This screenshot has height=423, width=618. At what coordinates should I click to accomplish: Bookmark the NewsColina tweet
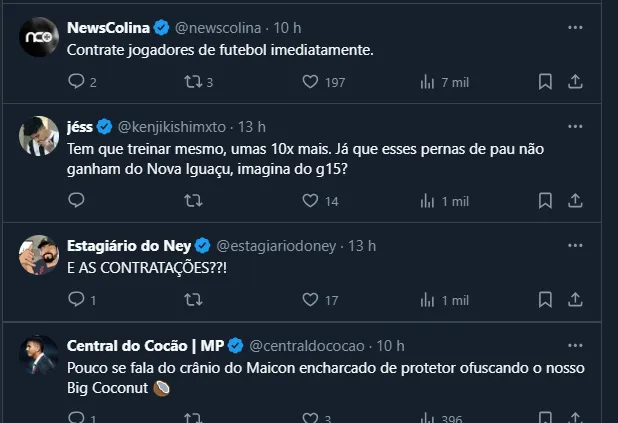(545, 82)
